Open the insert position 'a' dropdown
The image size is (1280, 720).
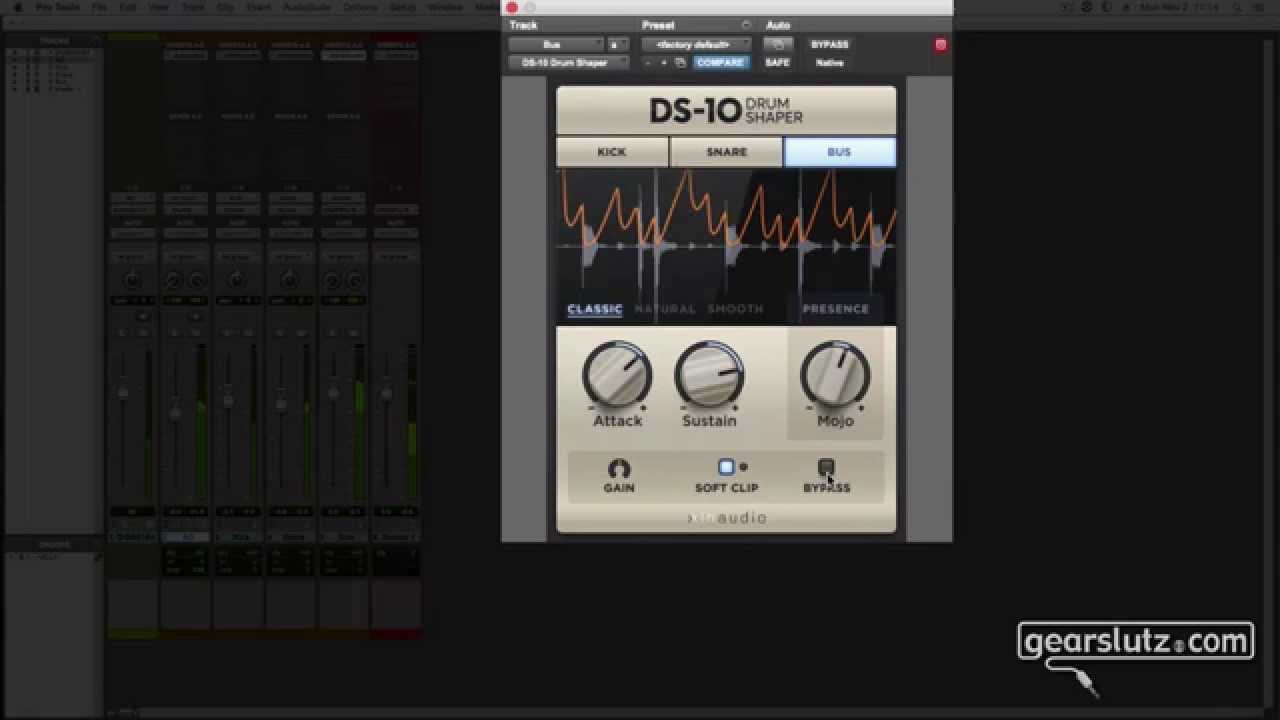point(618,45)
